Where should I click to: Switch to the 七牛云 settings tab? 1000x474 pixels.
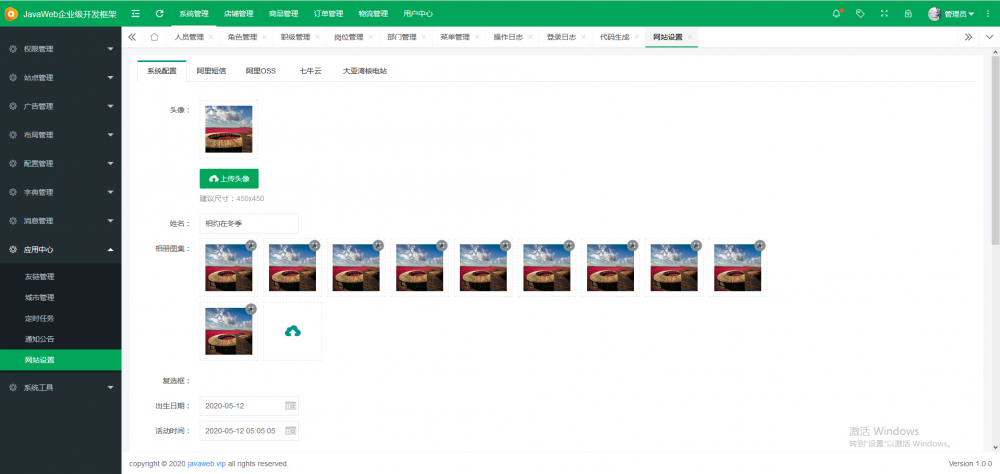pyautogui.click(x=311, y=71)
